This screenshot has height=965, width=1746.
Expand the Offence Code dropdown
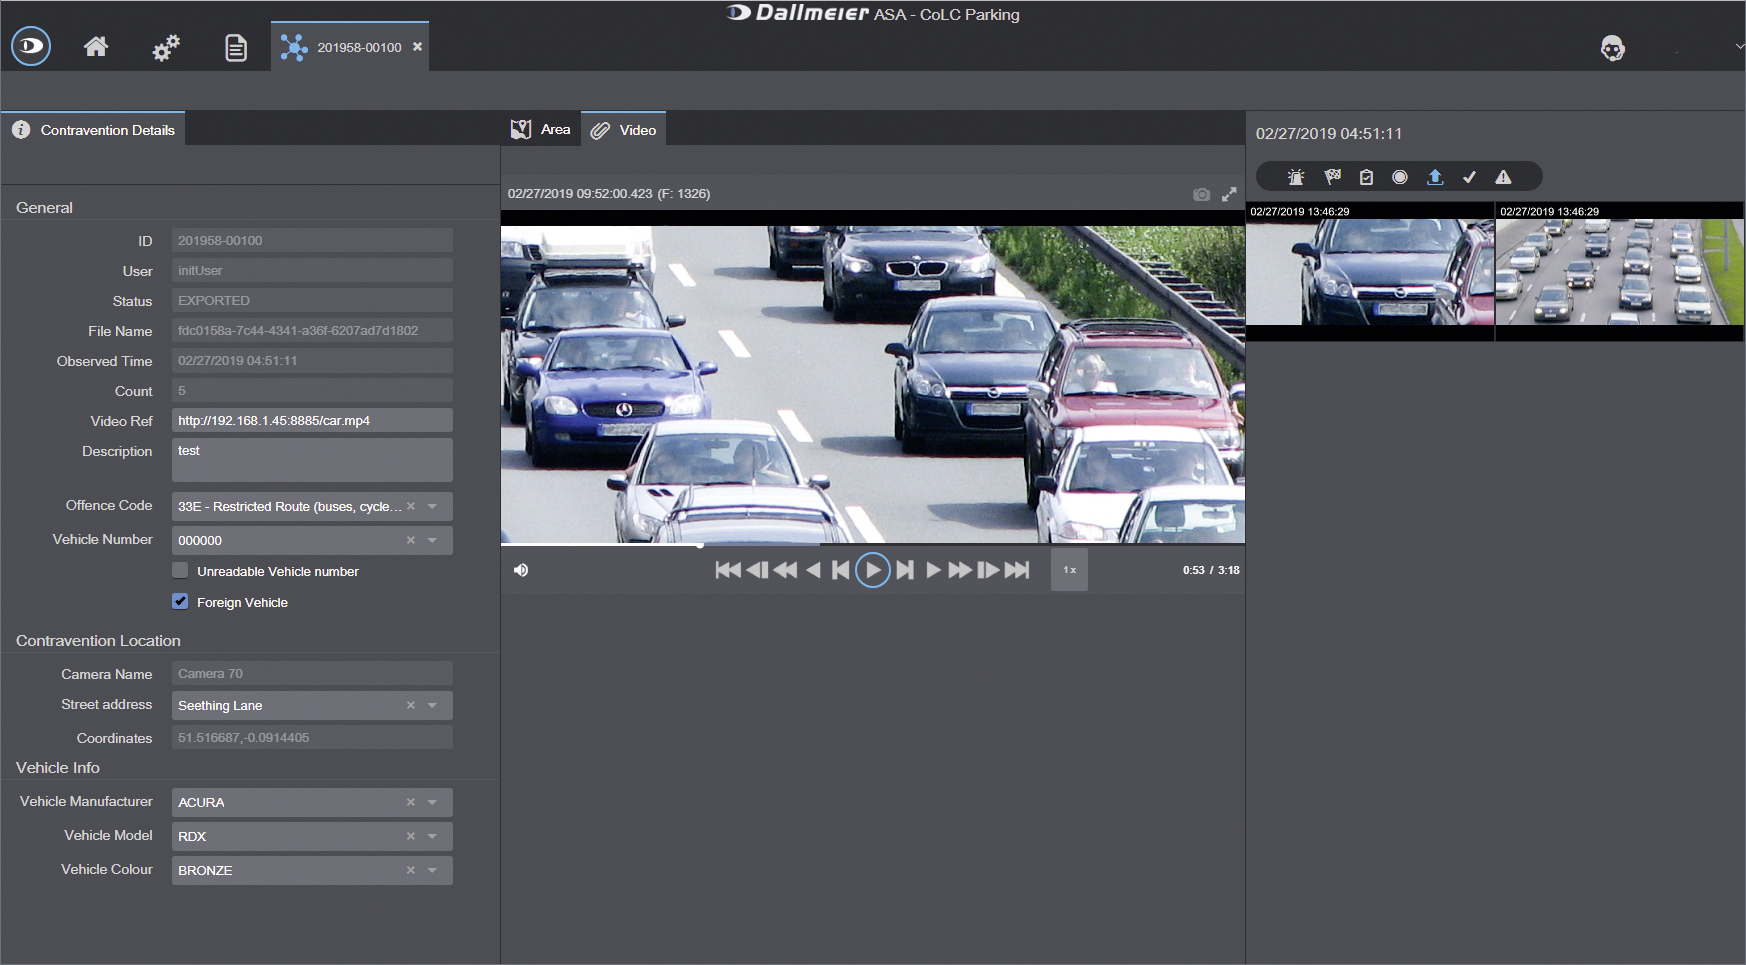432,507
